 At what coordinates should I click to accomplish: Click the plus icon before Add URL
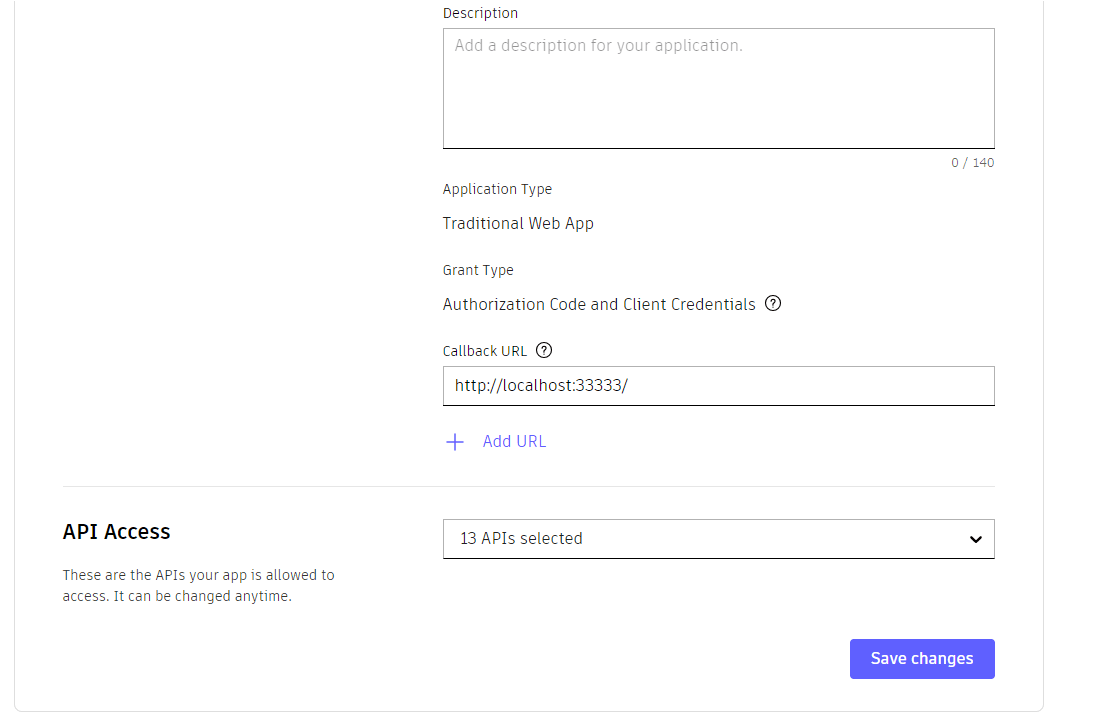(x=455, y=442)
